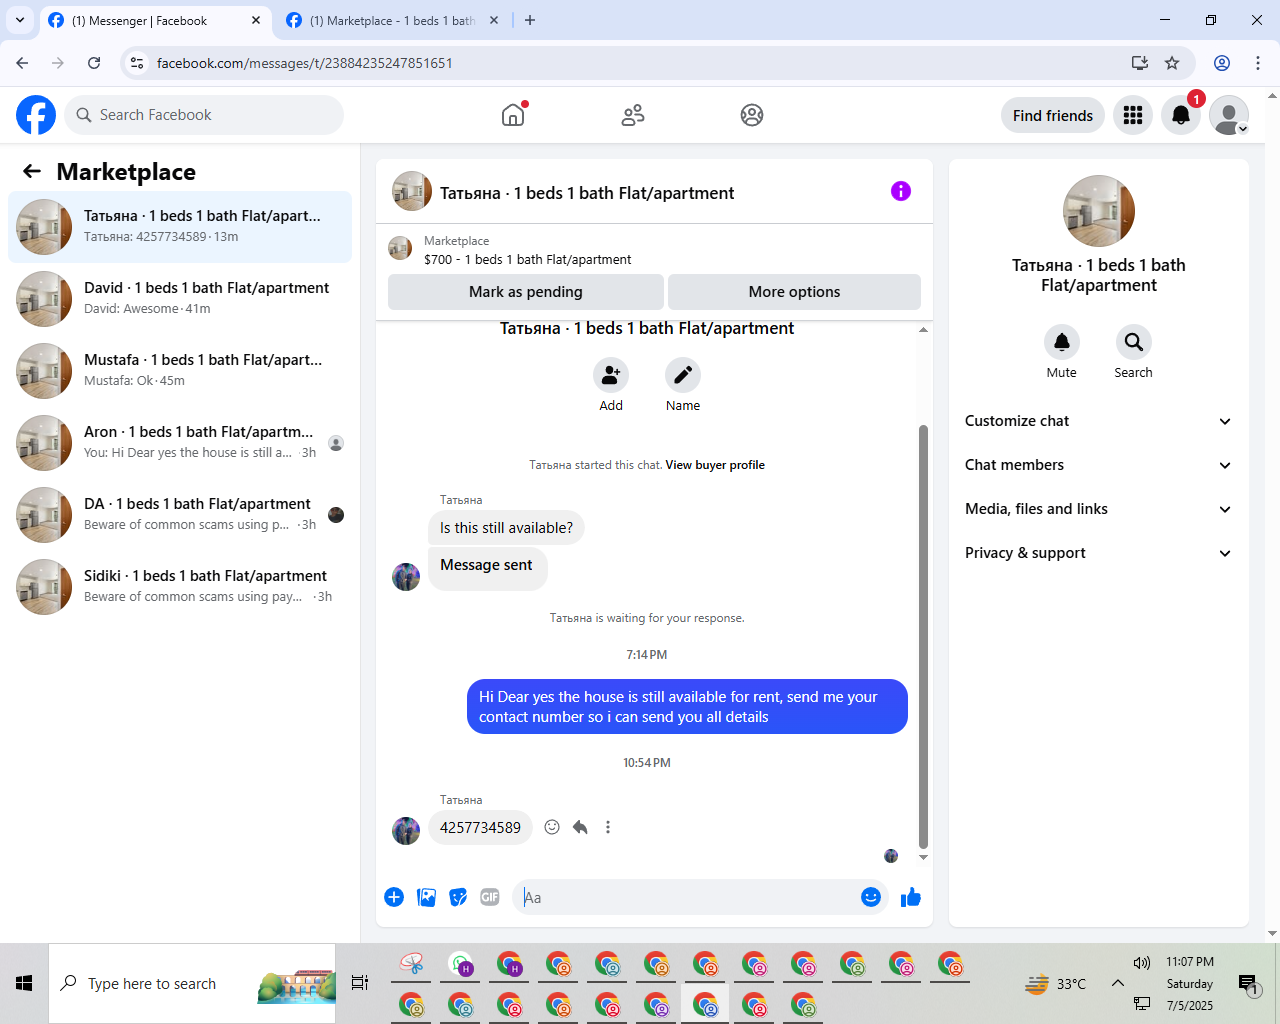Click the blue message bubble text
This screenshot has height=1024, width=1280.
(687, 706)
